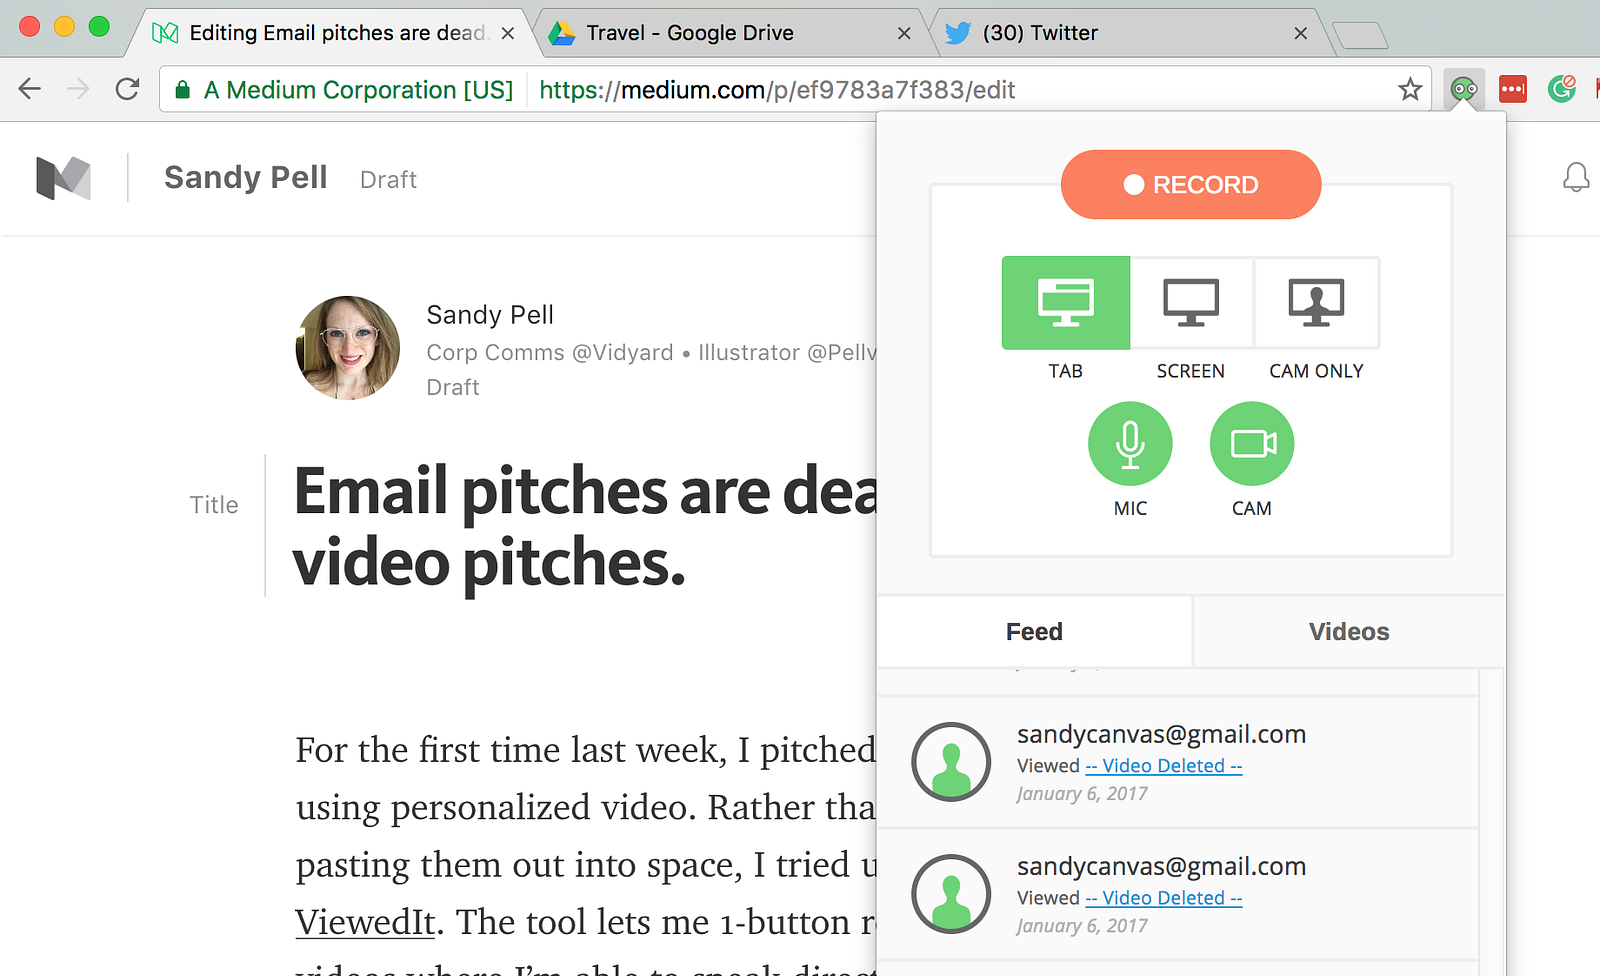
Task: Start recording with the RECORD button
Action: coord(1191,185)
